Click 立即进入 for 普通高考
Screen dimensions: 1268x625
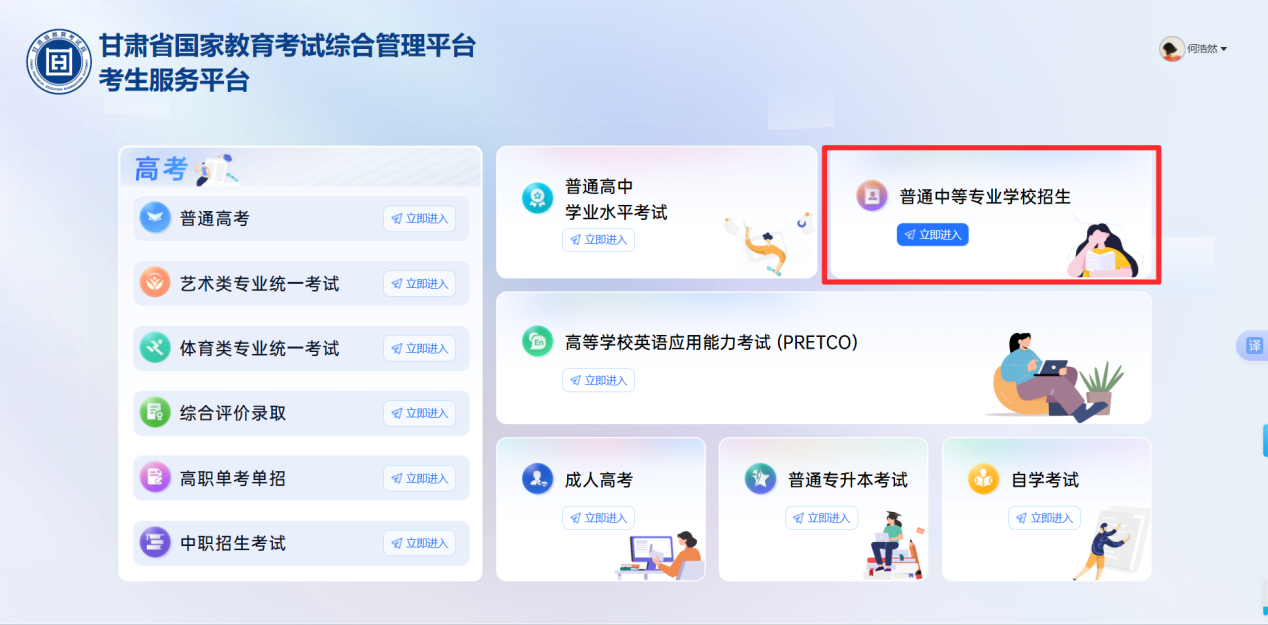[419, 219]
